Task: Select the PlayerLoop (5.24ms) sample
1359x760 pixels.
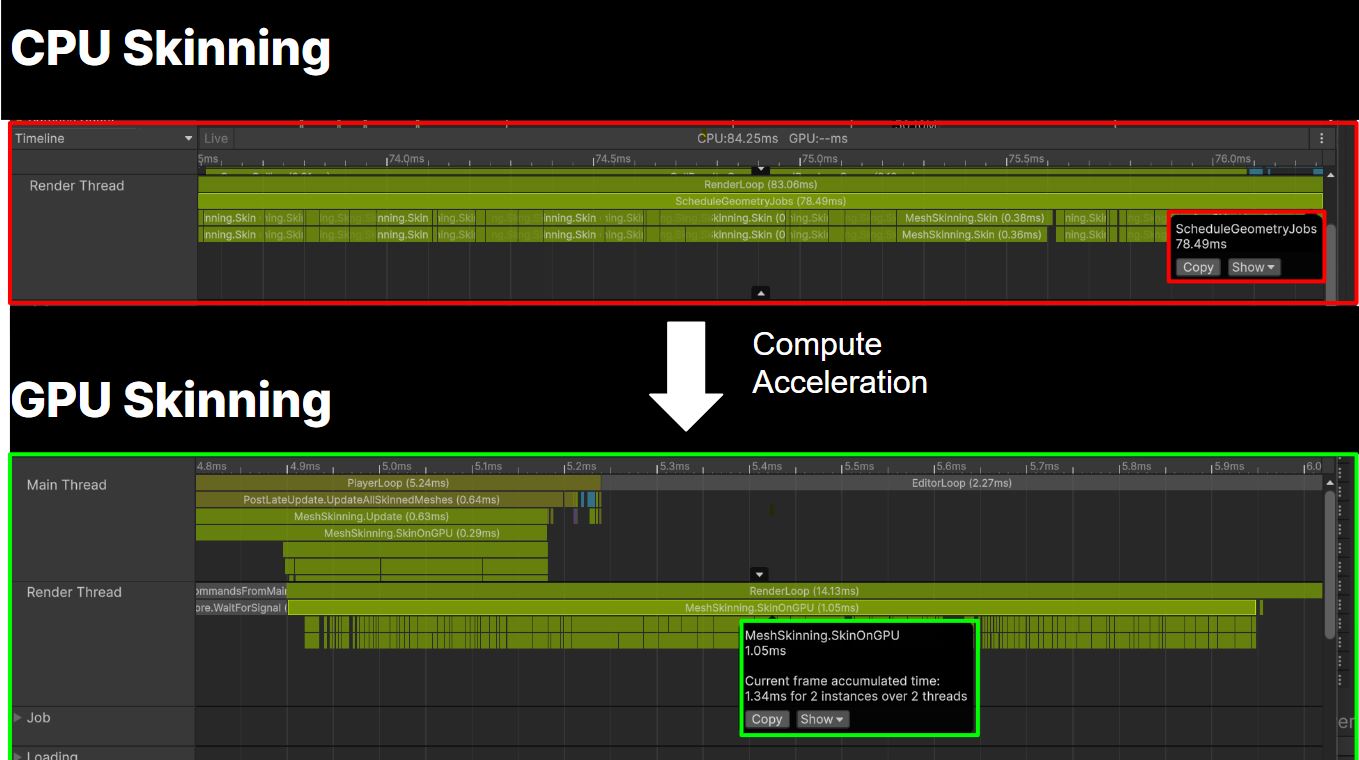Action: [x=398, y=483]
